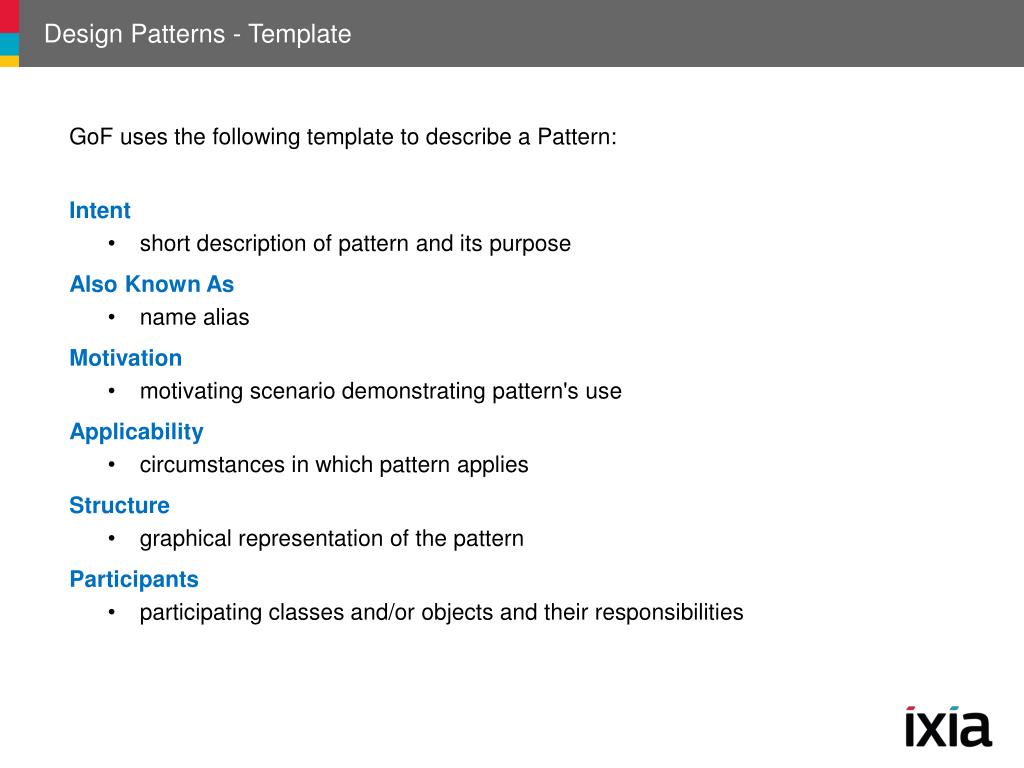Click 'graphical representation of the pattern' text
The width and height of the screenshot is (1024, 768).
click(x=332, y=539)
